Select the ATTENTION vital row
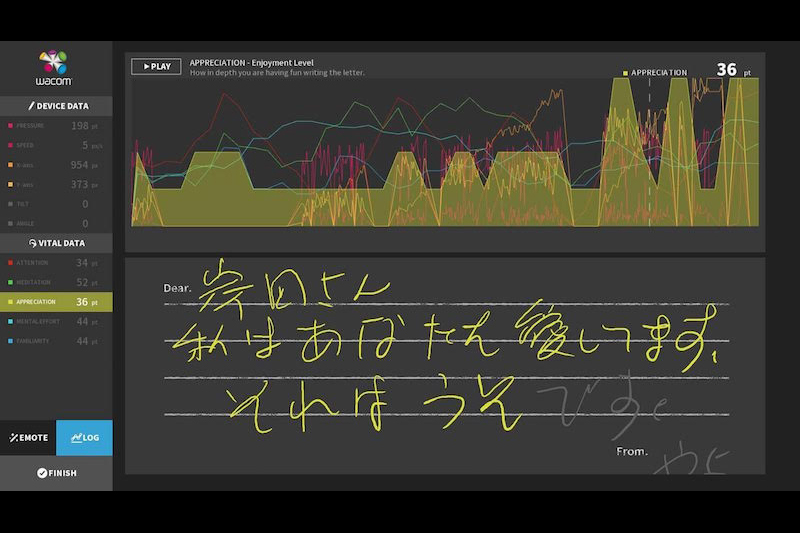Screen dimensions: 800x533 [56, 263]
